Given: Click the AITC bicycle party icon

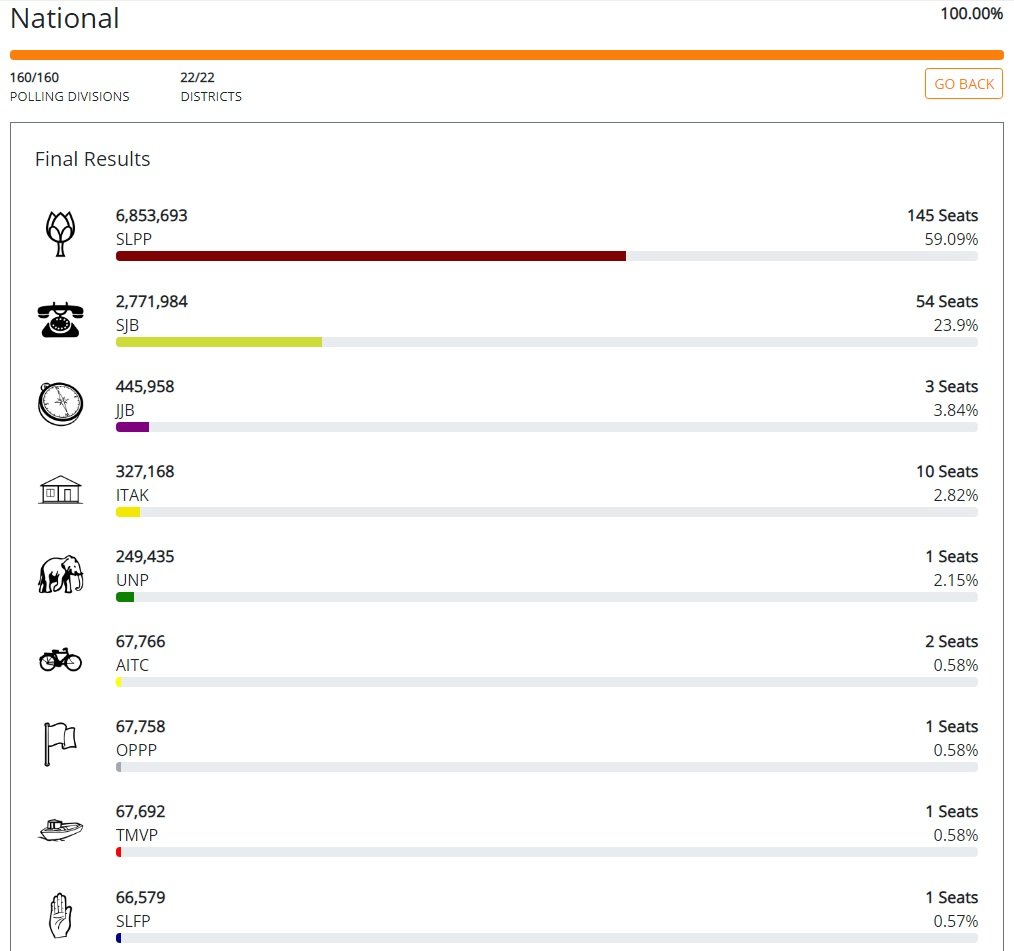Looking at the screenshot, I should click(x=60, y=659).
